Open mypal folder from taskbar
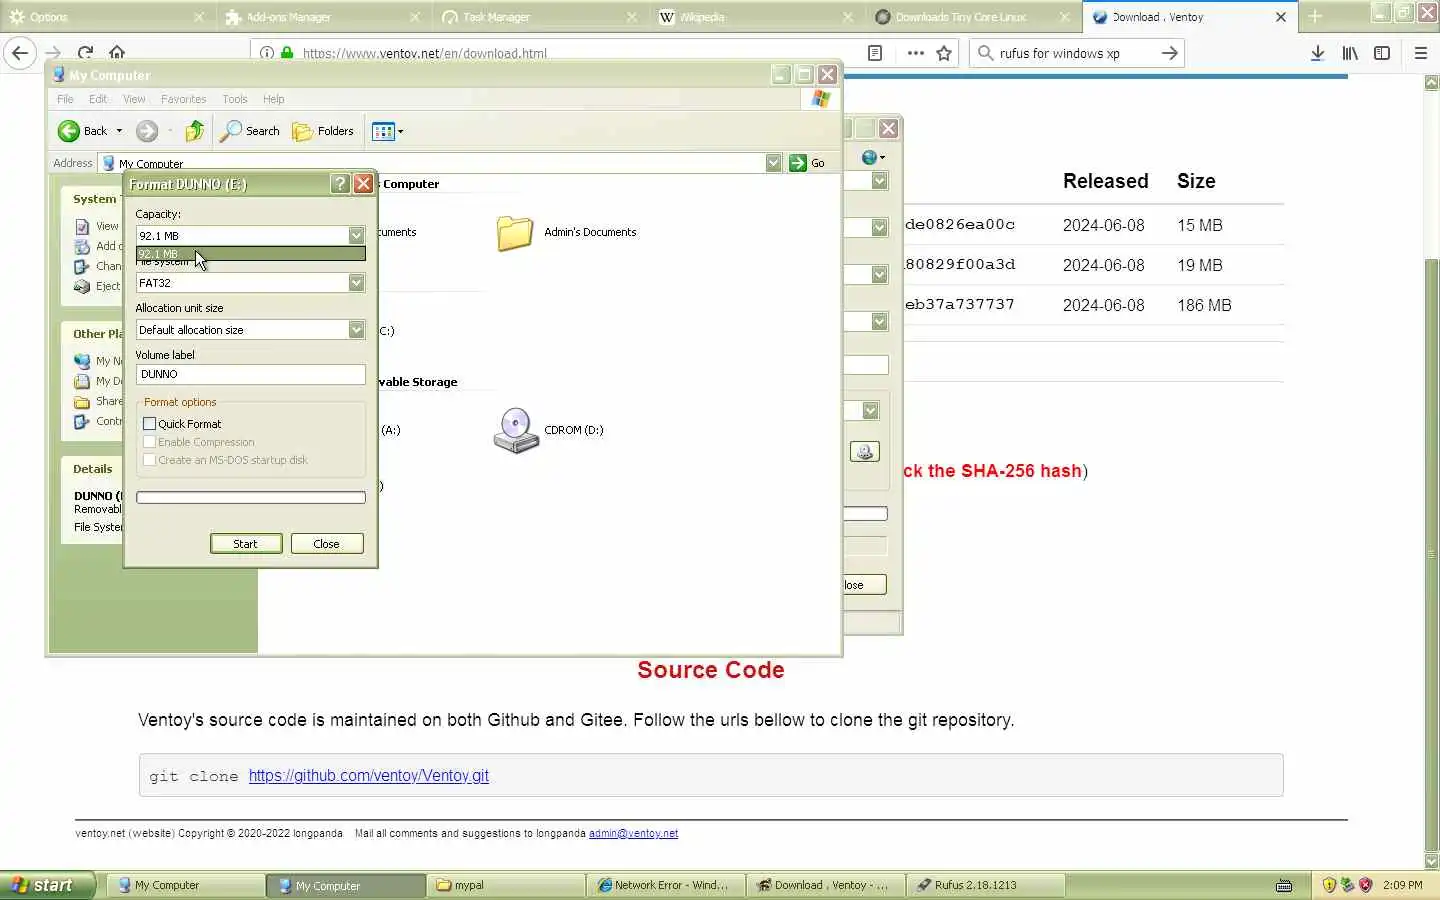Viewport: 1440px width, 900px height. (504, 885)
